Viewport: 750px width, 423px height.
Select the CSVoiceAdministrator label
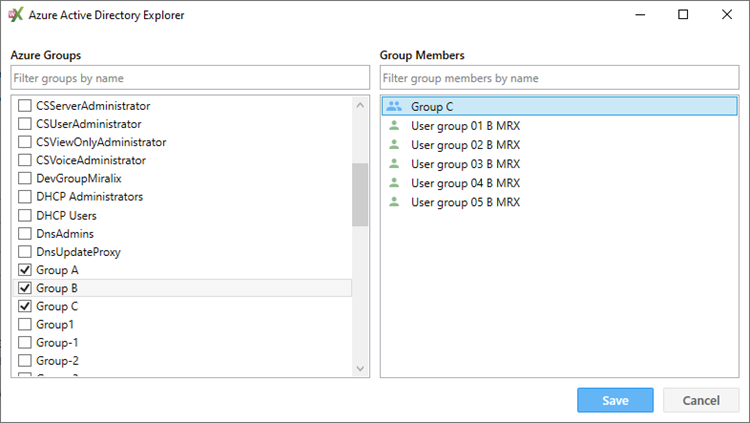pyautogui.click(x=91, y=160)
